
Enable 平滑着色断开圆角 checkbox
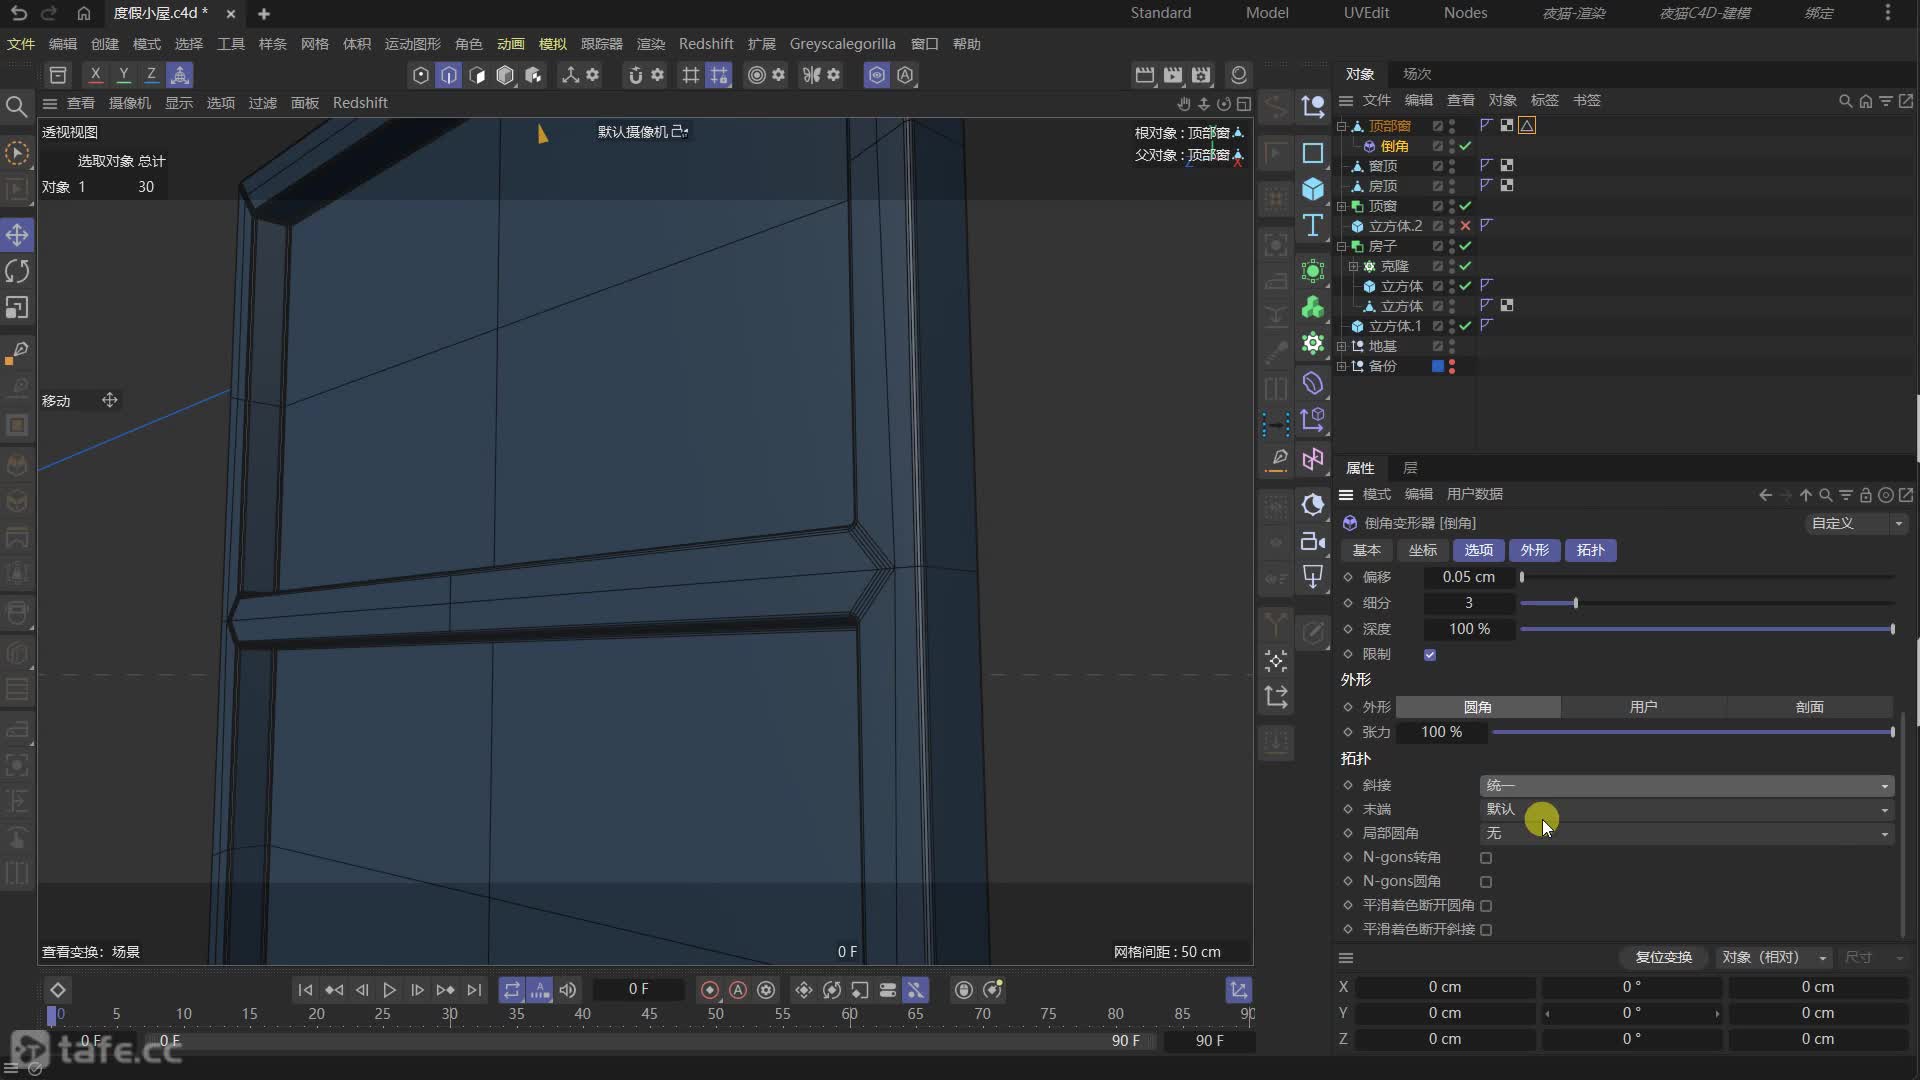[1486, 906]
